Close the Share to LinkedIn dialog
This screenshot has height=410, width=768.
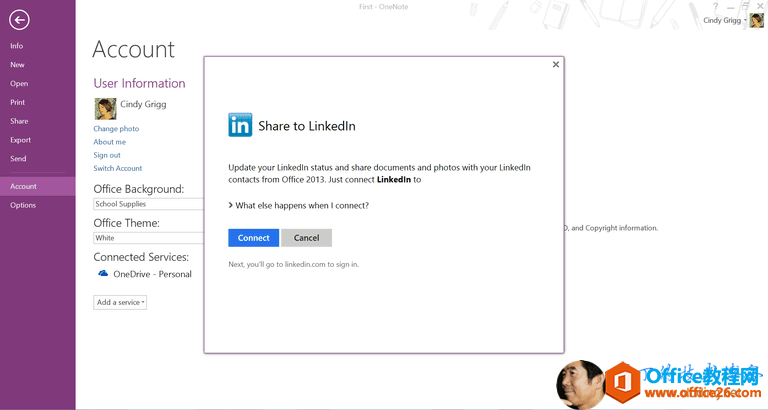(x=556, y=65)
